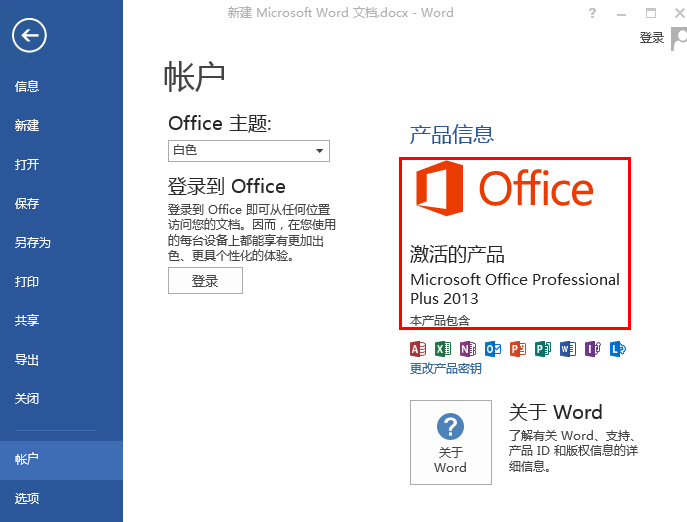Open the Office theme dropdown showing 白色

pyautogui.click(x=249, y=151)
